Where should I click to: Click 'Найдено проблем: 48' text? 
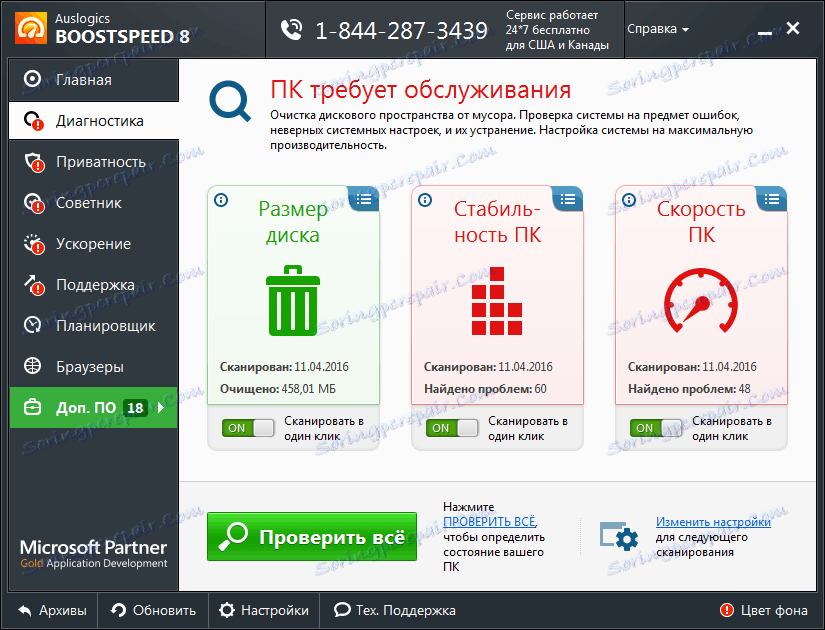[x=689, y=389]
